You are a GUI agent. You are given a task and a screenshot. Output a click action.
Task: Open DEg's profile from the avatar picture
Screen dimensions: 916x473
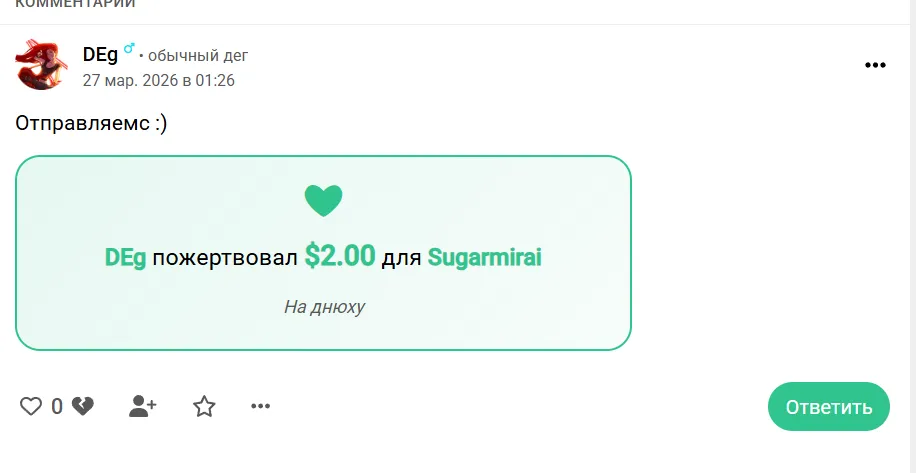41,64
